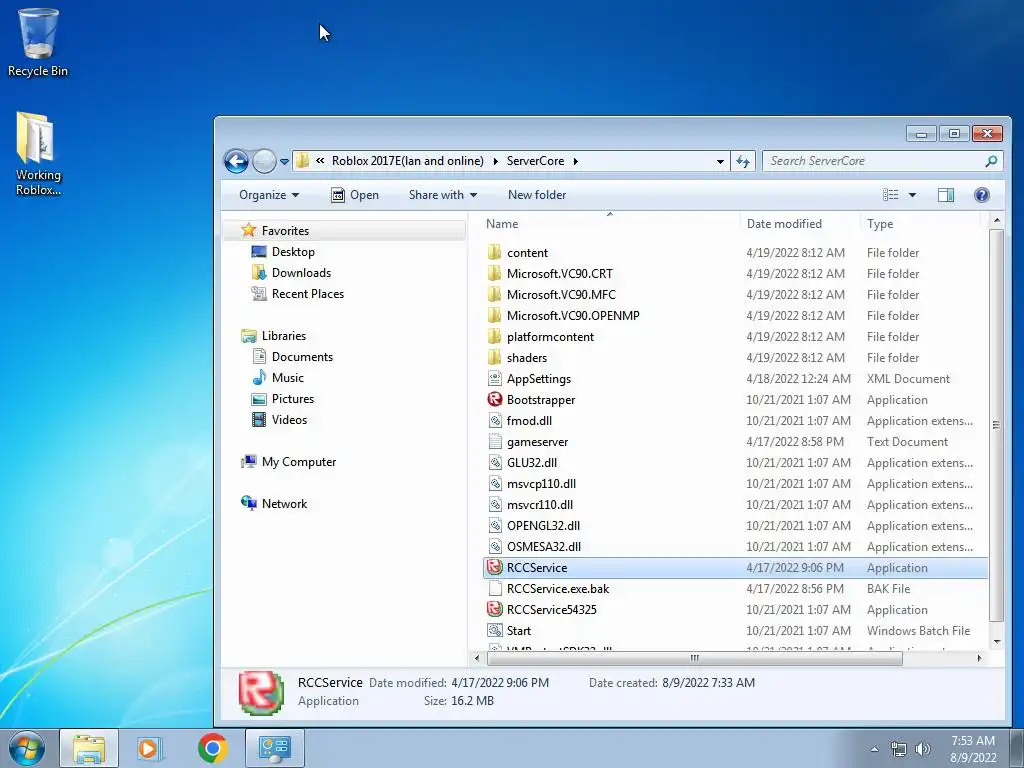
Task: Click the Open toolbar button
Action: 355,195
